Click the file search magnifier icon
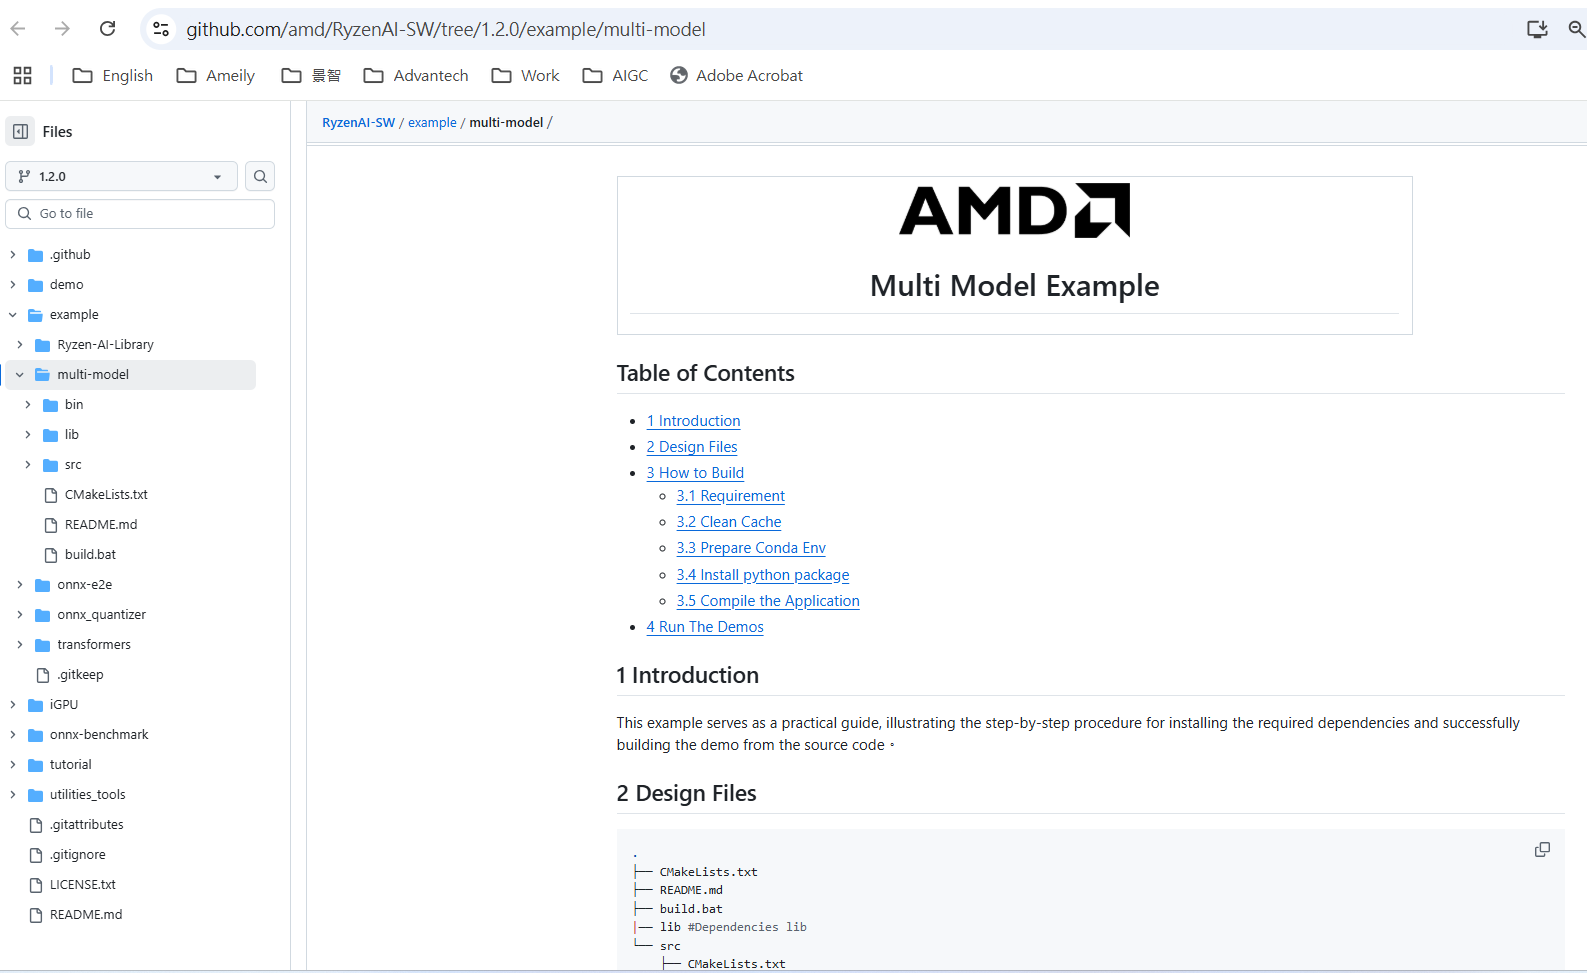 [x=260, y=177]
